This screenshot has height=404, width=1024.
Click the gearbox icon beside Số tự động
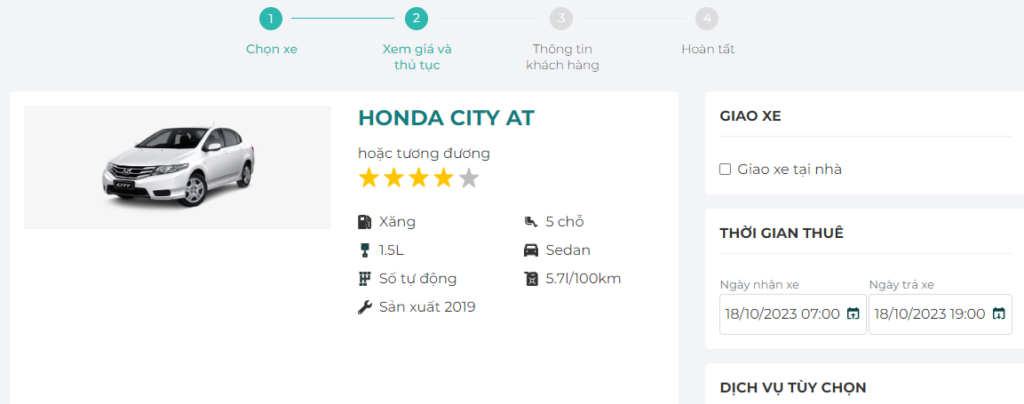364,279
